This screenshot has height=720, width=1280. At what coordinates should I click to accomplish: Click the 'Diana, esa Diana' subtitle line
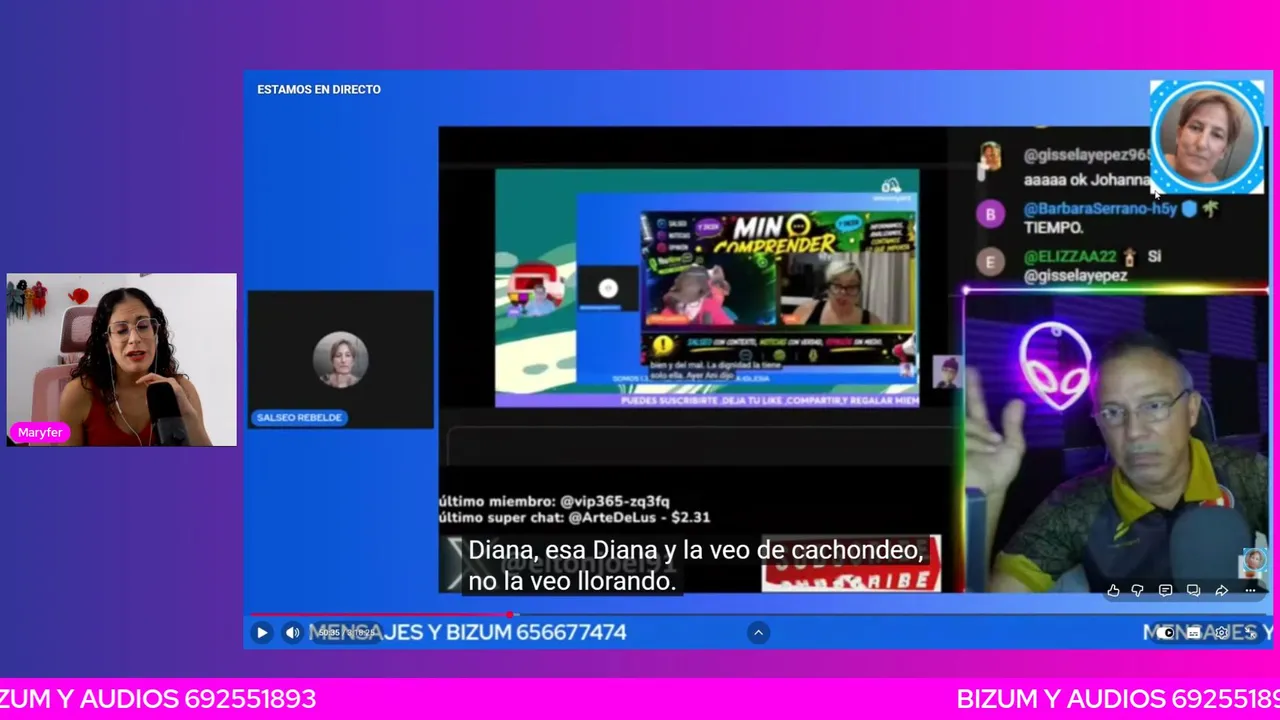pos(696,550)
